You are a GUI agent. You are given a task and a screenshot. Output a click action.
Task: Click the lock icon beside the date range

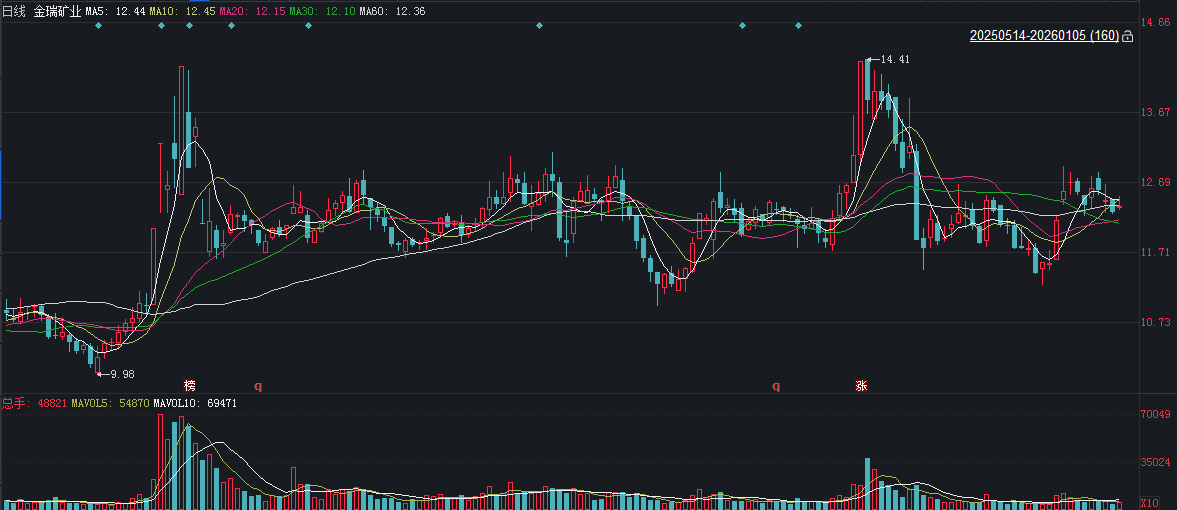coord(1128,36)
